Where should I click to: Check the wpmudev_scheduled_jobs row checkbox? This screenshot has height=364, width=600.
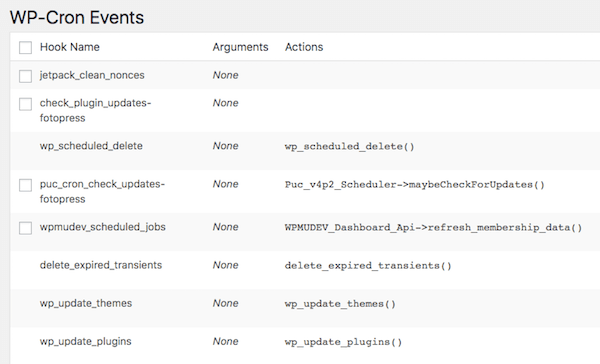tap(26, 228)
